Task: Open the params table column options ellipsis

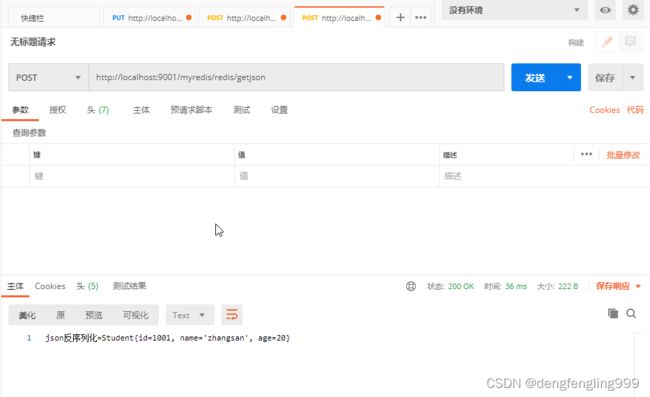Action: pyautogui.click(x=586, y=154)
